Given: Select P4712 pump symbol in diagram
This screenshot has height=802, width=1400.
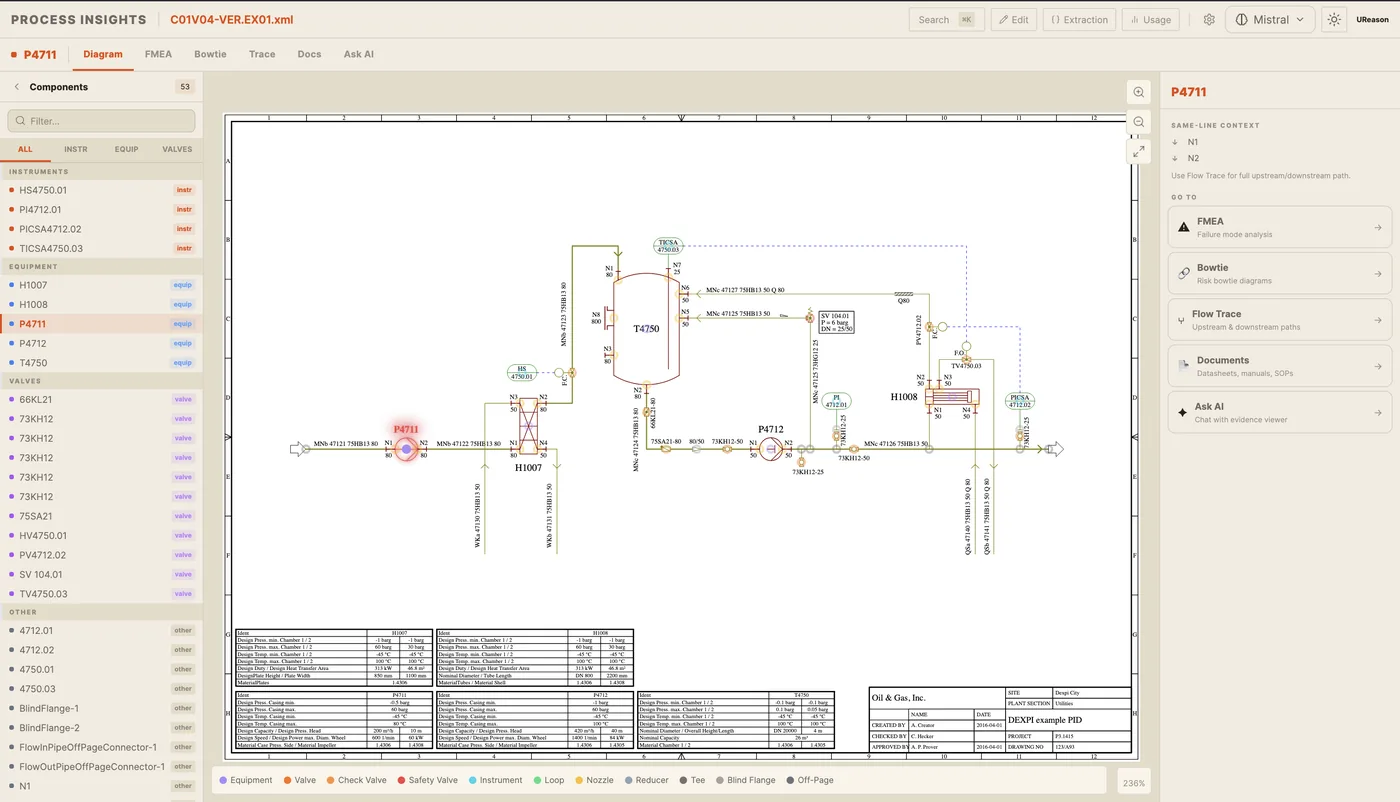Looking at the screenshot, I should coord(770,449).
